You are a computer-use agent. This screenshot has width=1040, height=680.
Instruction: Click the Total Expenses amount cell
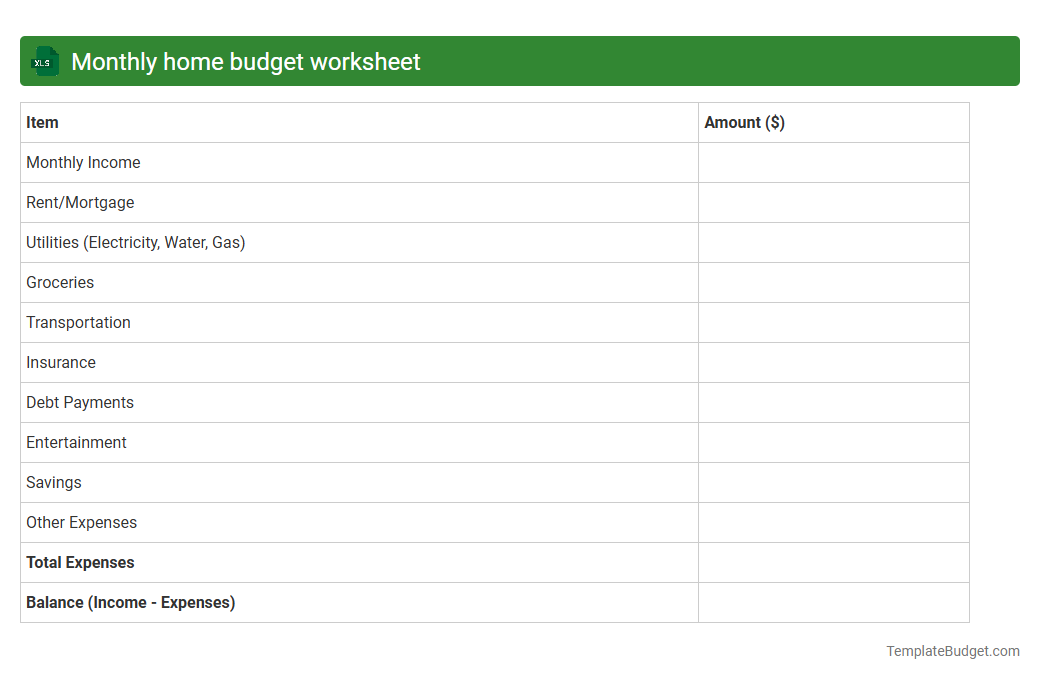(x=834, y=562)
